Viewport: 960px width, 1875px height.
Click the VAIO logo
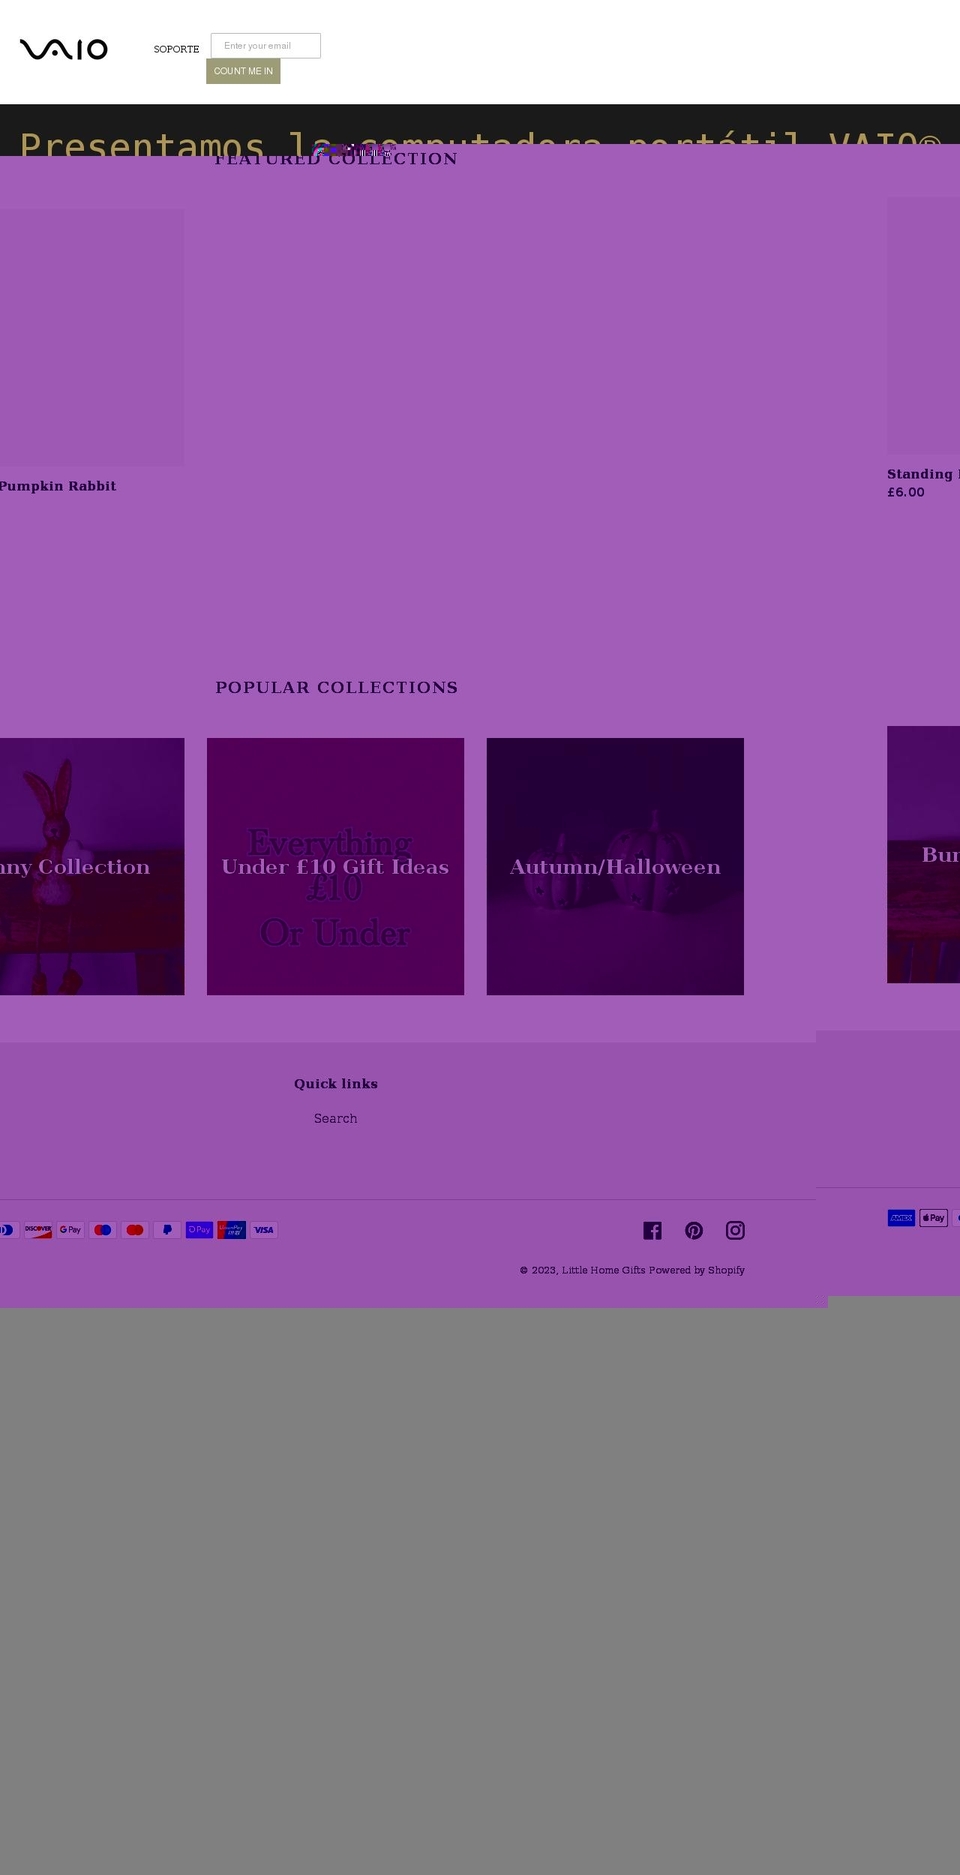click(x=63, y=49)
